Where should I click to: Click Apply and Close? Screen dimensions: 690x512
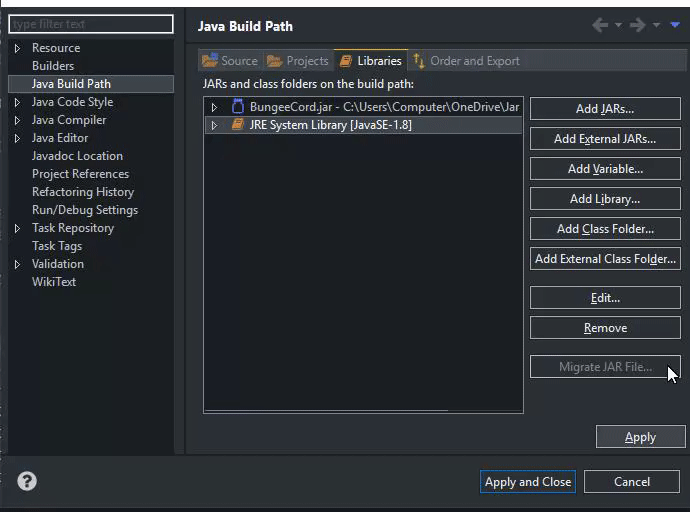[528, 482]
